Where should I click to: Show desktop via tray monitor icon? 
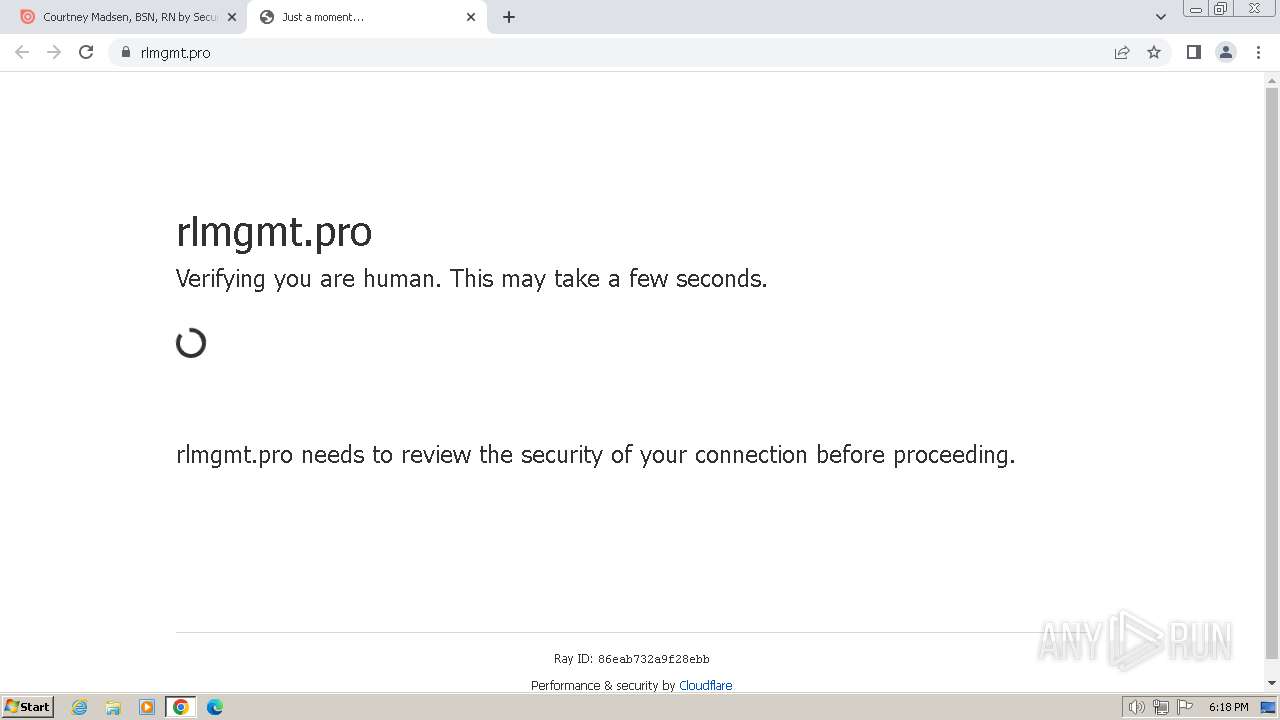point(1268,707)
